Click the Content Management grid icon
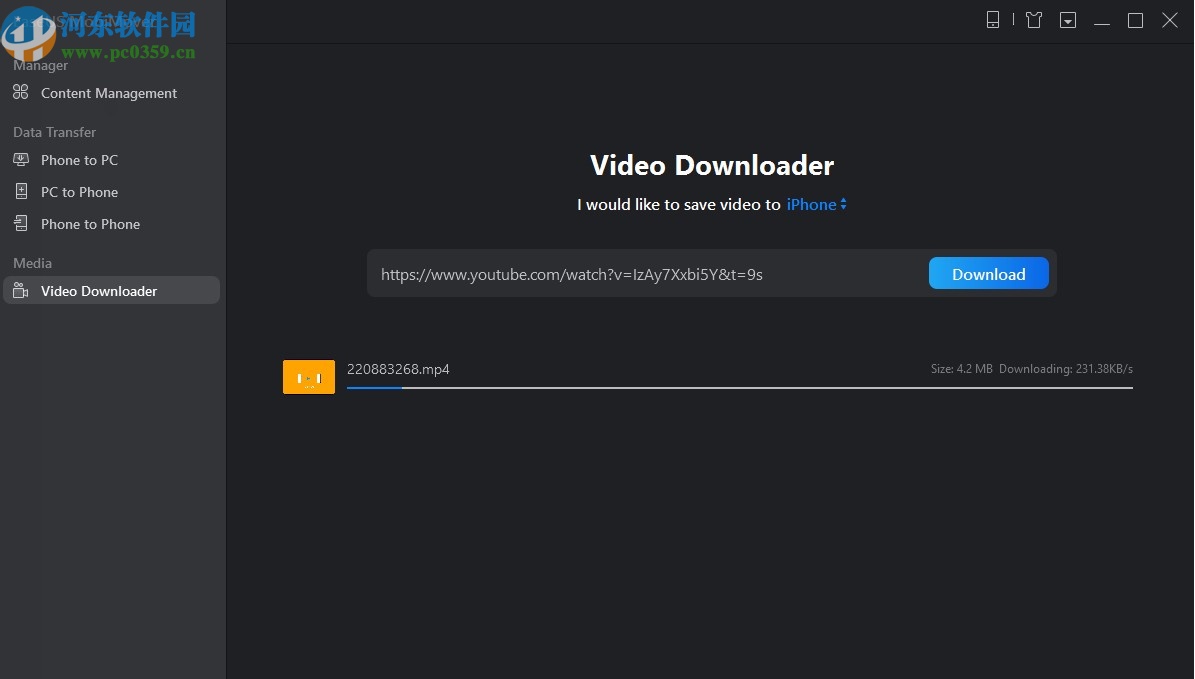This screenshot has height=679, width=1195. (x=21, y=92)
